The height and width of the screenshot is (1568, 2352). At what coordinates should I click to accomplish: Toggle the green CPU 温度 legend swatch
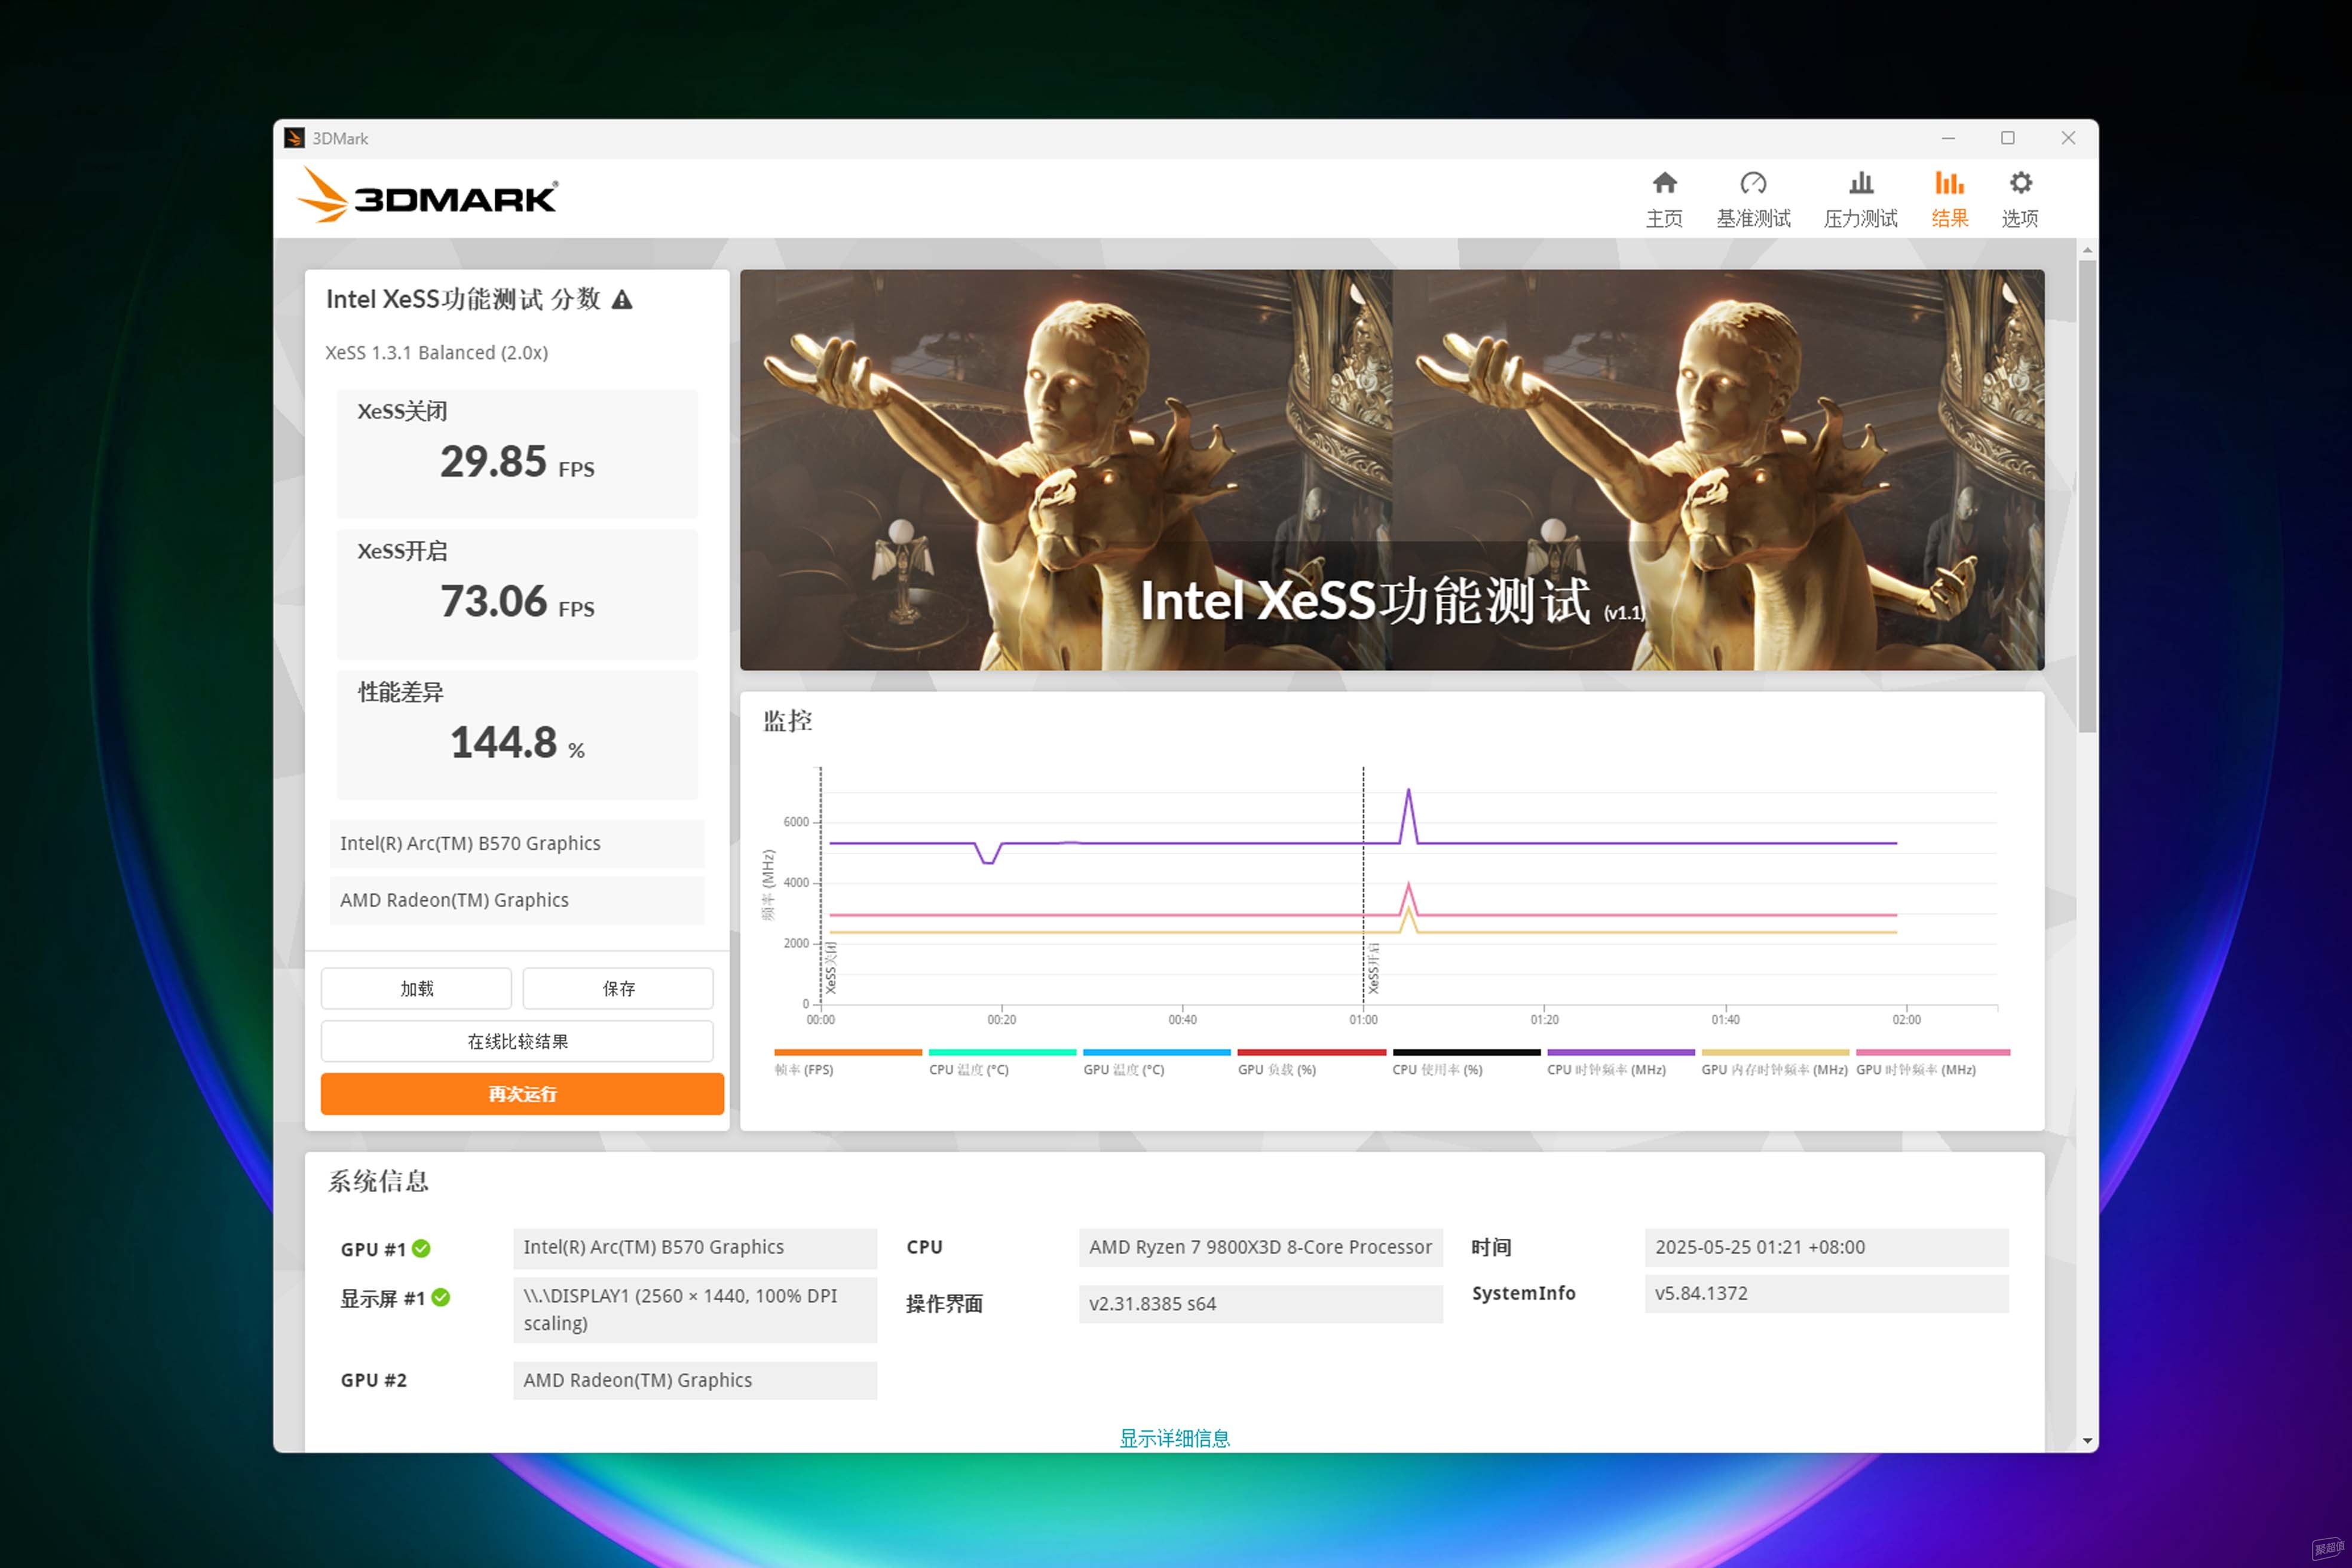pyautogui.click(x=1002, y=1052)
